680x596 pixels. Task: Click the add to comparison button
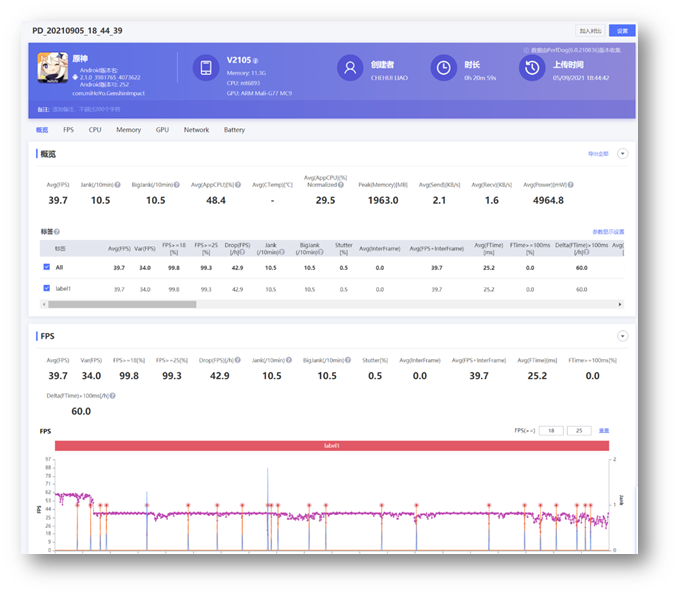click(x=590, y=31)
